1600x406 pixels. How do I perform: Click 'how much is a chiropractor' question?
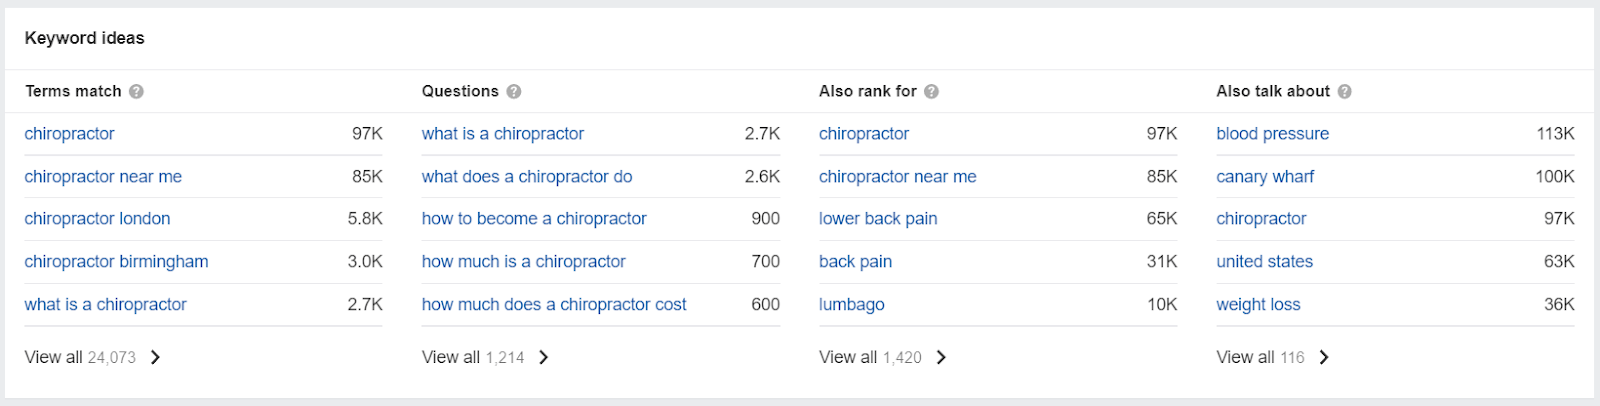[523, 261]
